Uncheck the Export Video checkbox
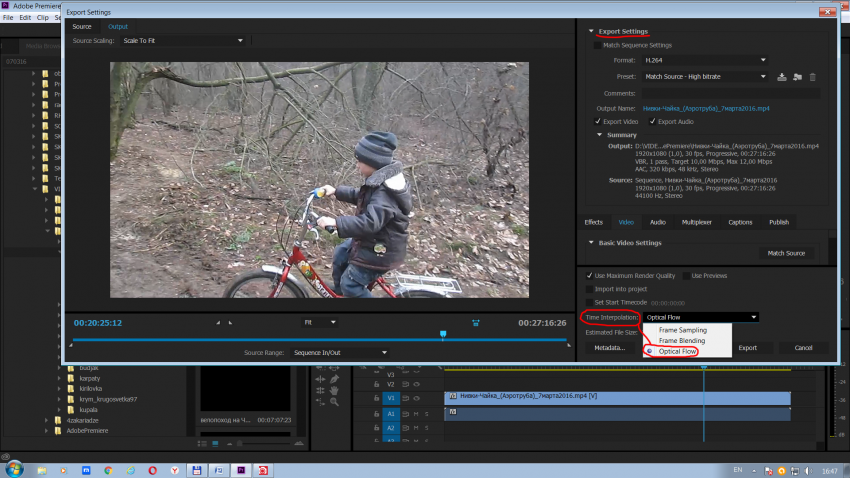This screenshot has width=850, height=478. pos(597,121)
